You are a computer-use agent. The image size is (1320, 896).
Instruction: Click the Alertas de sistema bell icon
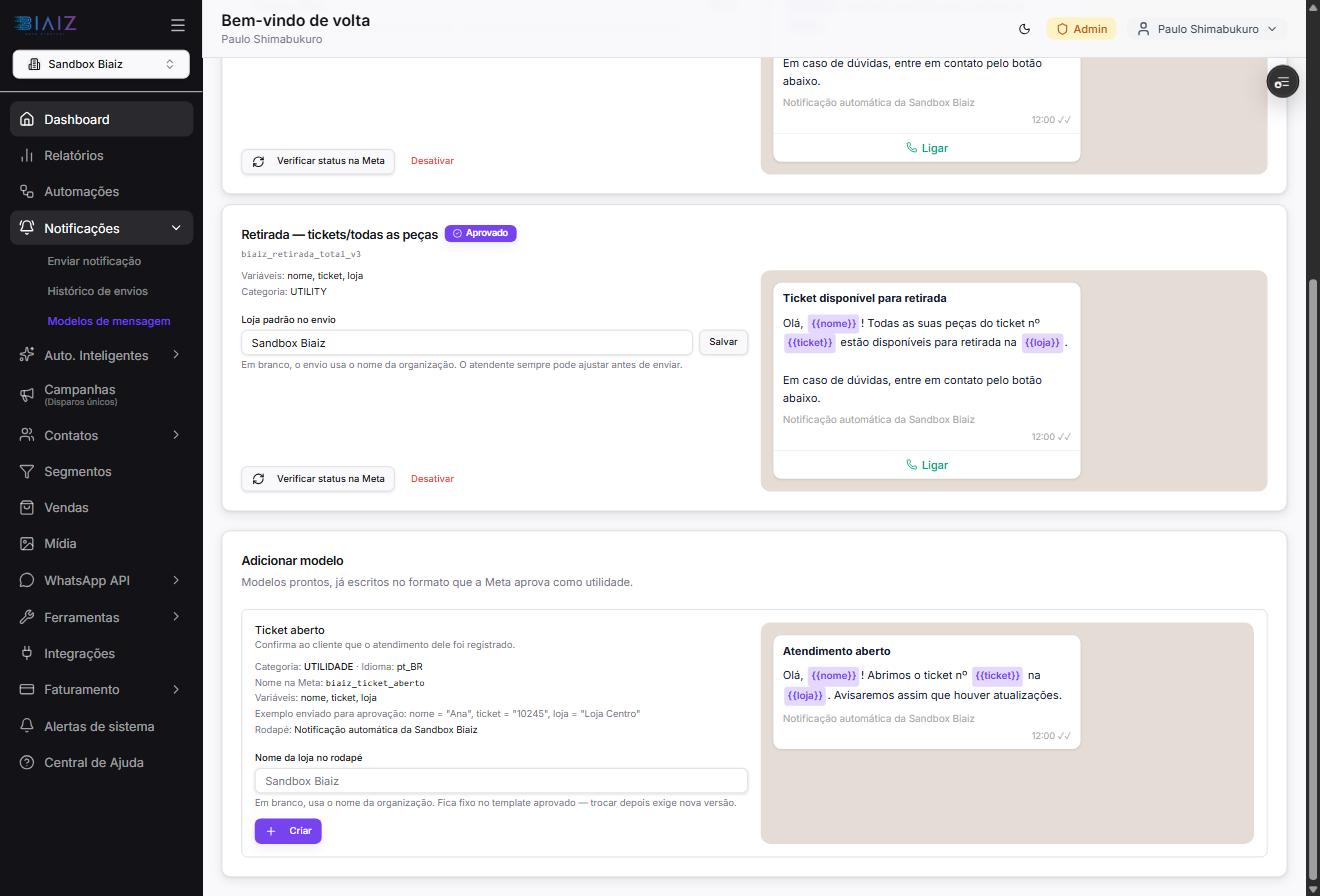(x=27, y=726)
